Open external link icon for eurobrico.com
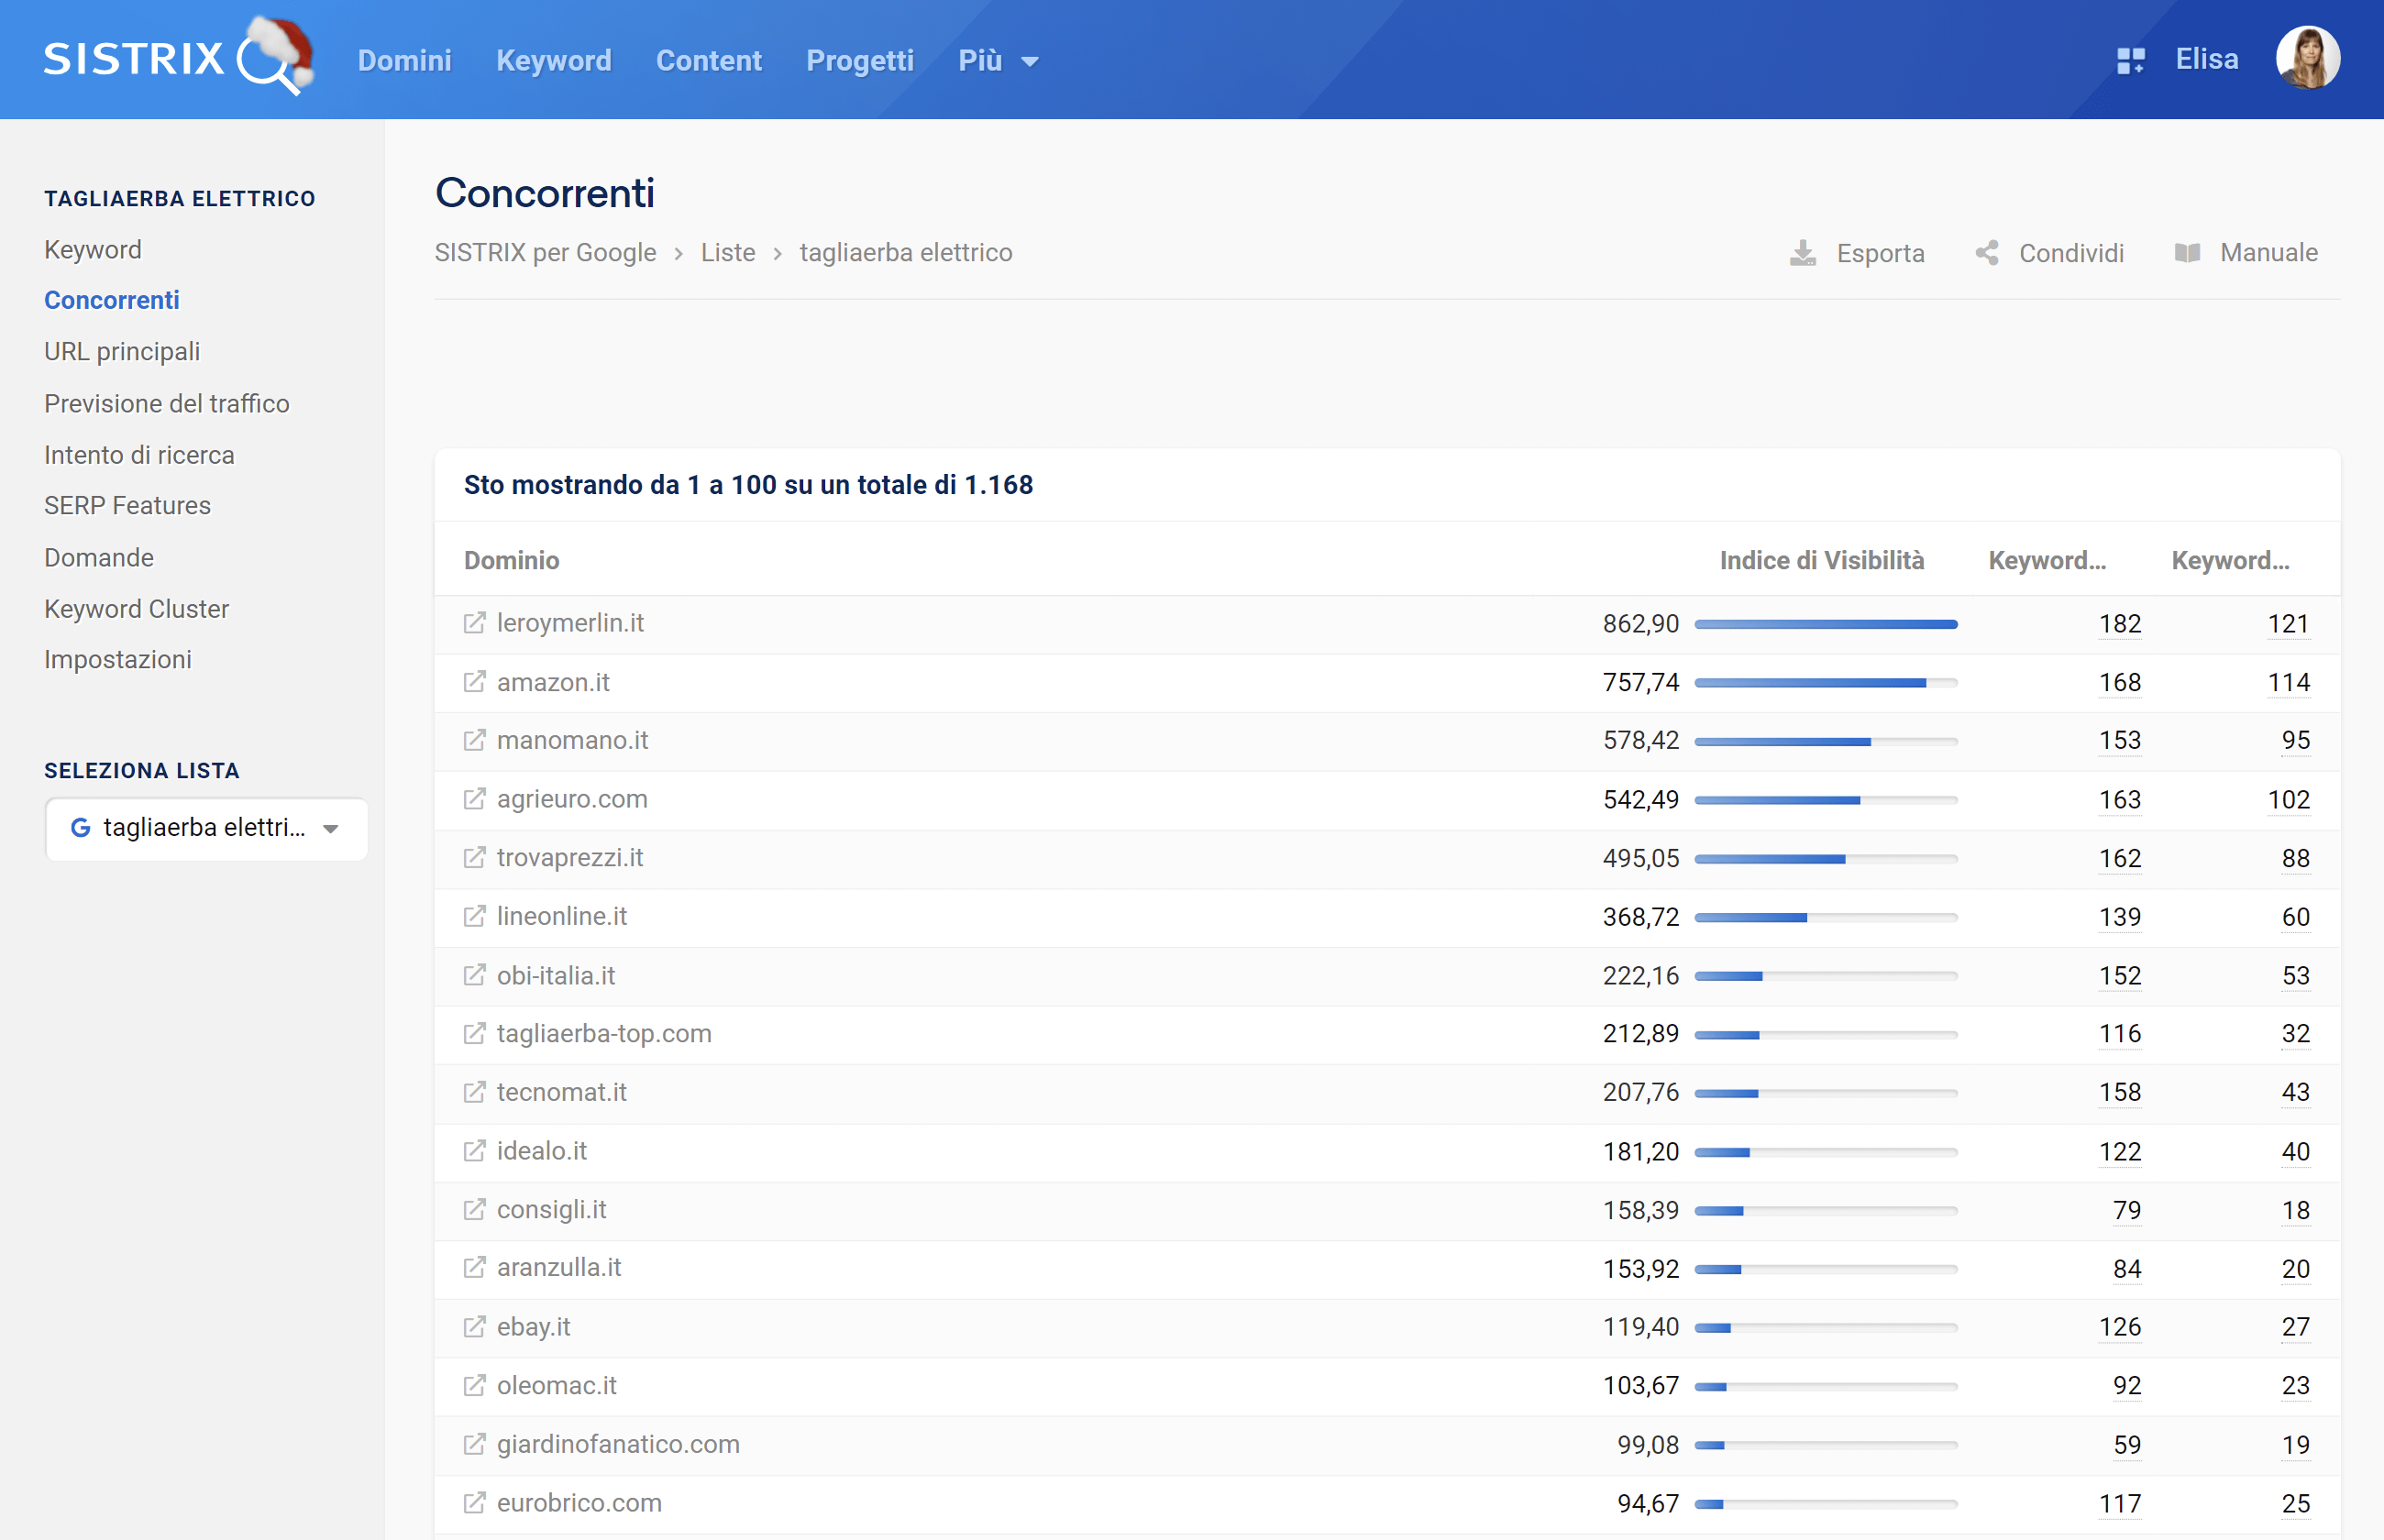Viewport: 2384px width, 1540px height. 474,1503
